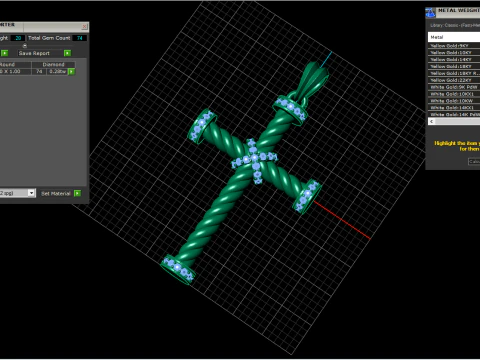Select Yellow Gold 9KY in metal list
The height and width of the screenshot is (360, 480).
click(x=454, y=46)
